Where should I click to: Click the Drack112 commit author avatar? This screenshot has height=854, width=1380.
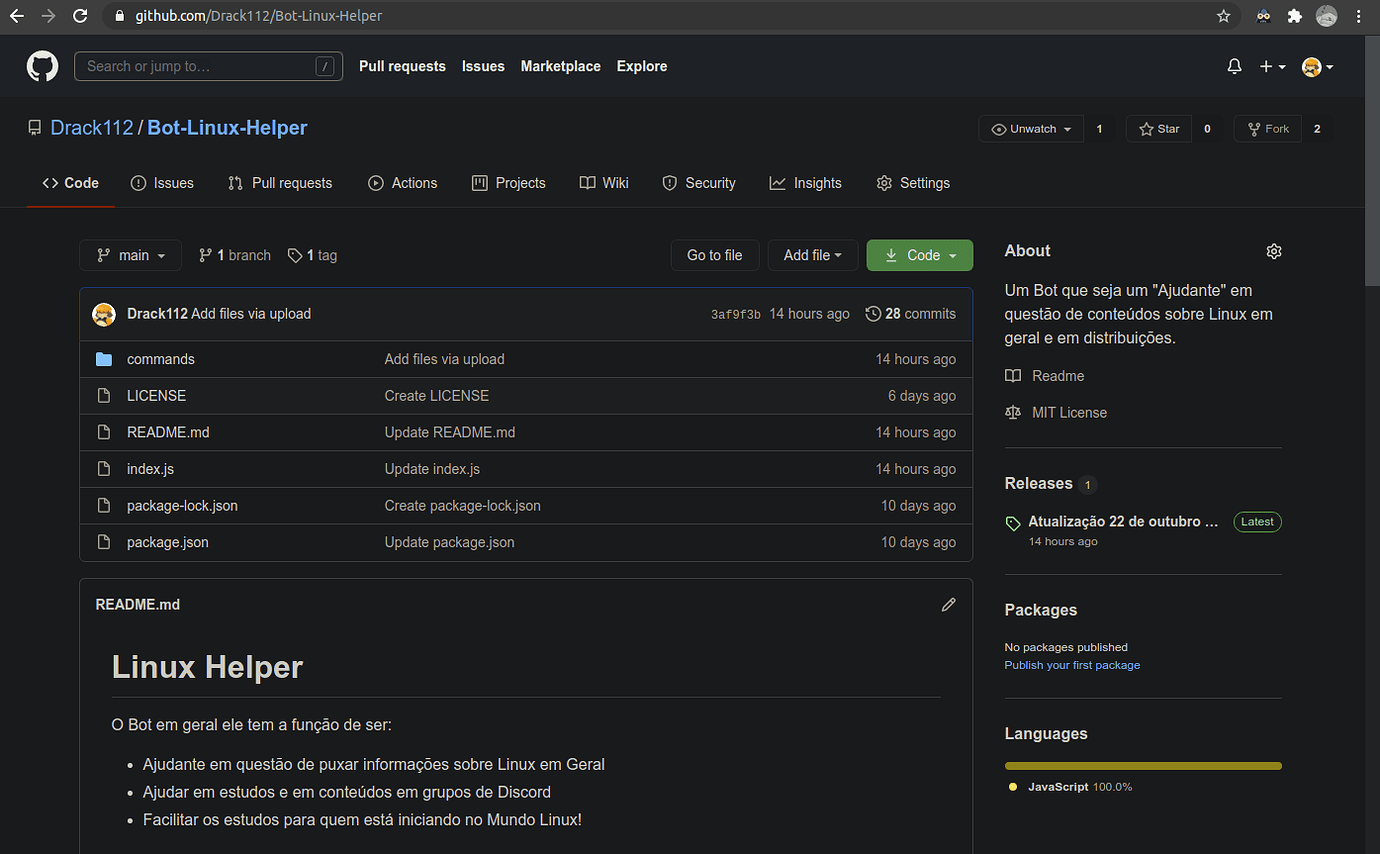point(104,314)
